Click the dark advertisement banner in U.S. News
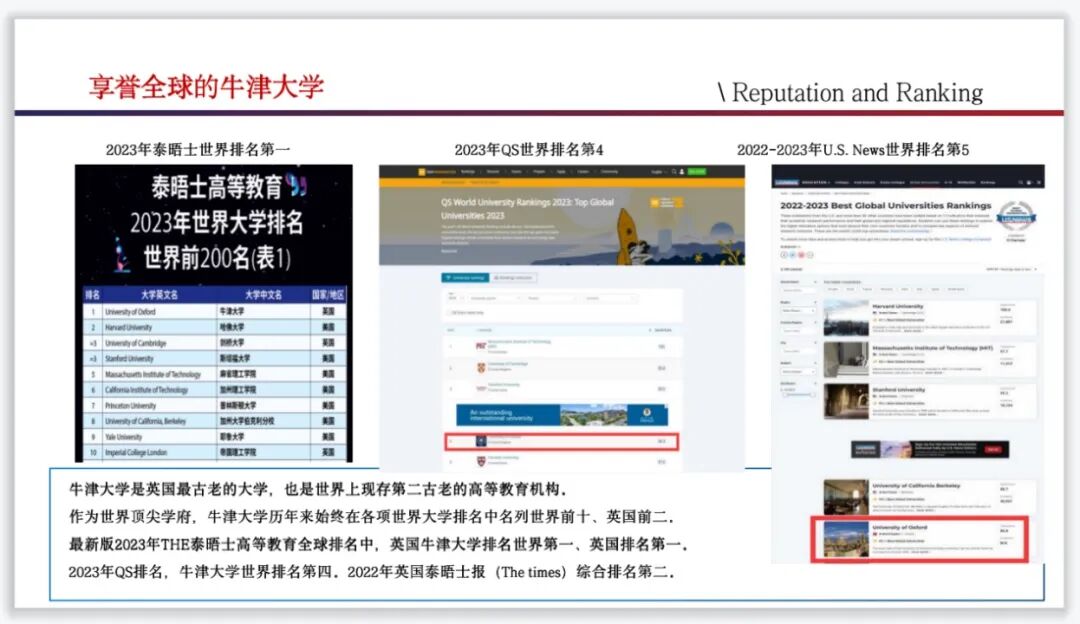 930,450
